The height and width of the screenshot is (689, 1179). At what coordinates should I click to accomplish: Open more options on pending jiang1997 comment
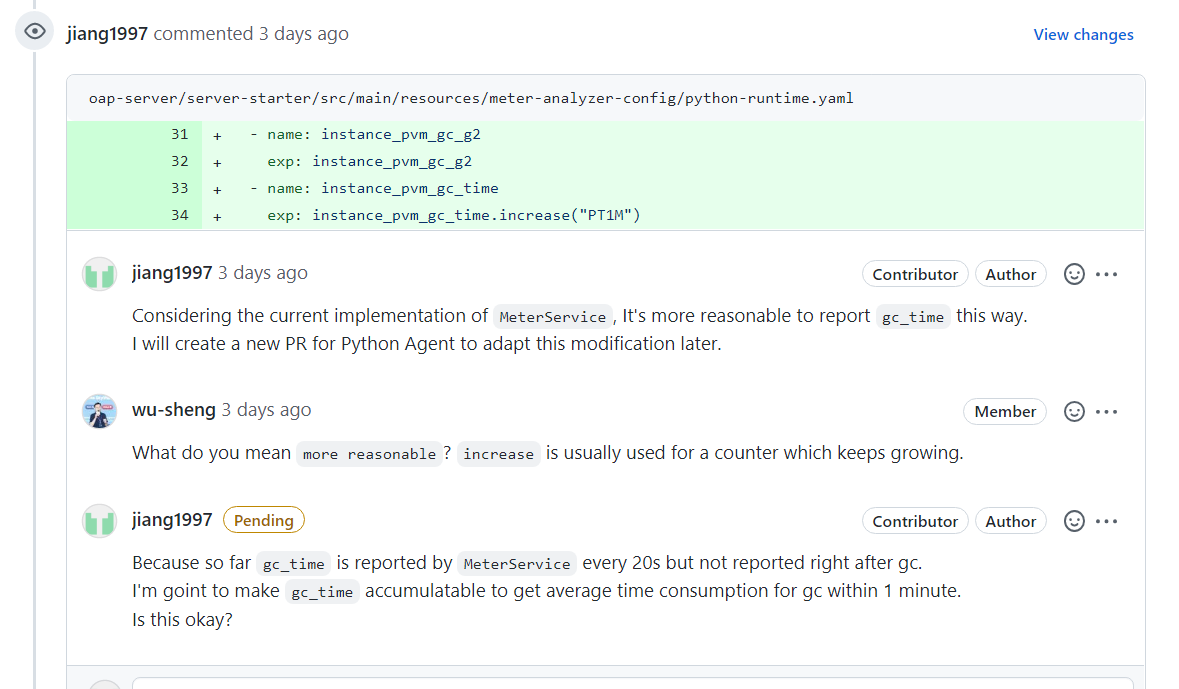coord(1107,521)
